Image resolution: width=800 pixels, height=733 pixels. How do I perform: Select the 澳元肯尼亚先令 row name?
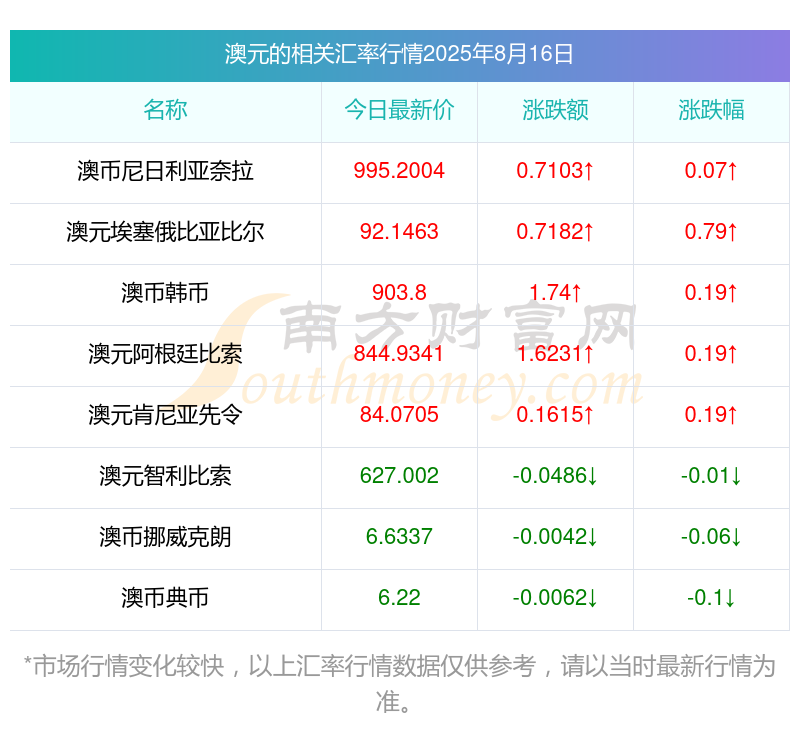click(x=165, y=415)
